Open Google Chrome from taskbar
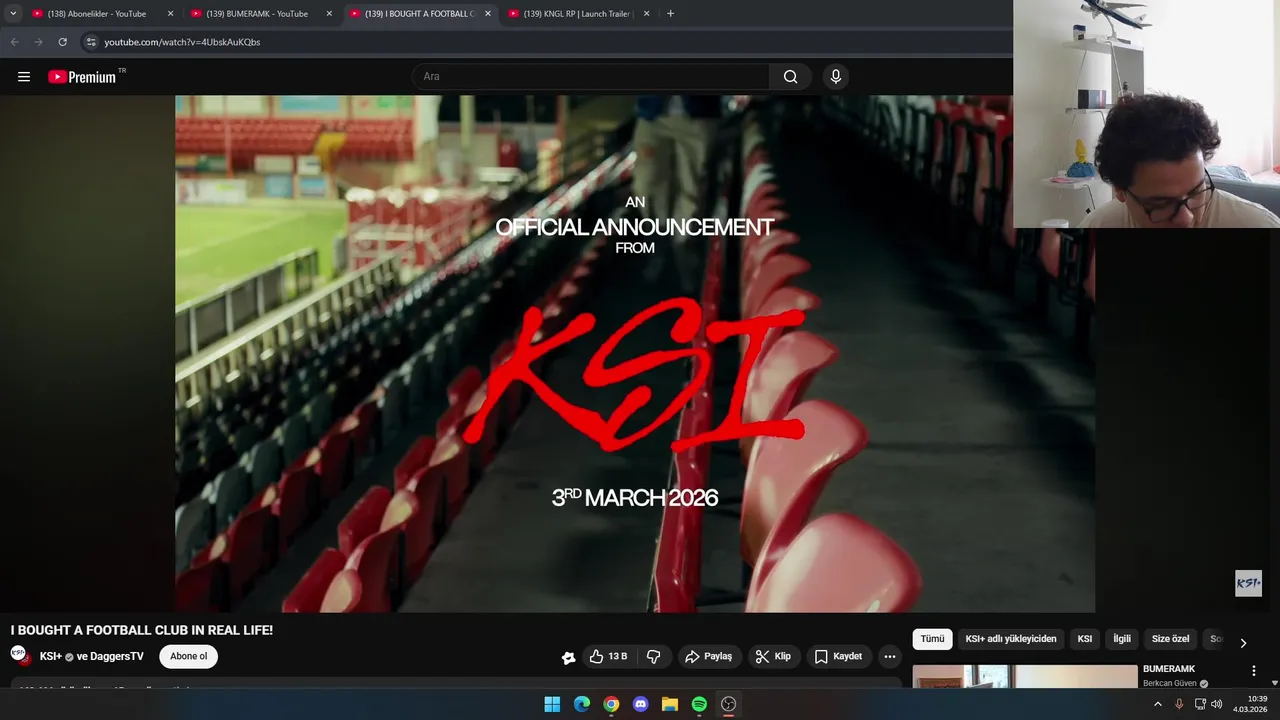Screen dimensions: 1280x720 point(611,704)
